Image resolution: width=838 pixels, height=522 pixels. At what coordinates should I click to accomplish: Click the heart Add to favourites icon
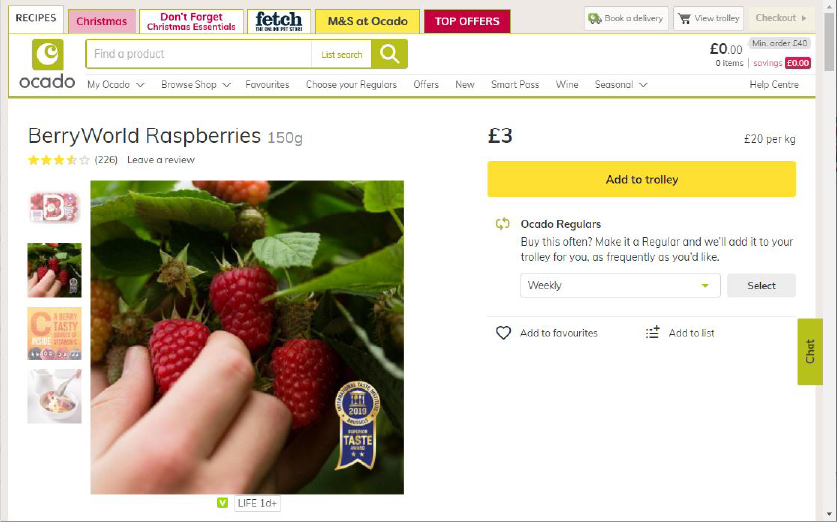503,333
